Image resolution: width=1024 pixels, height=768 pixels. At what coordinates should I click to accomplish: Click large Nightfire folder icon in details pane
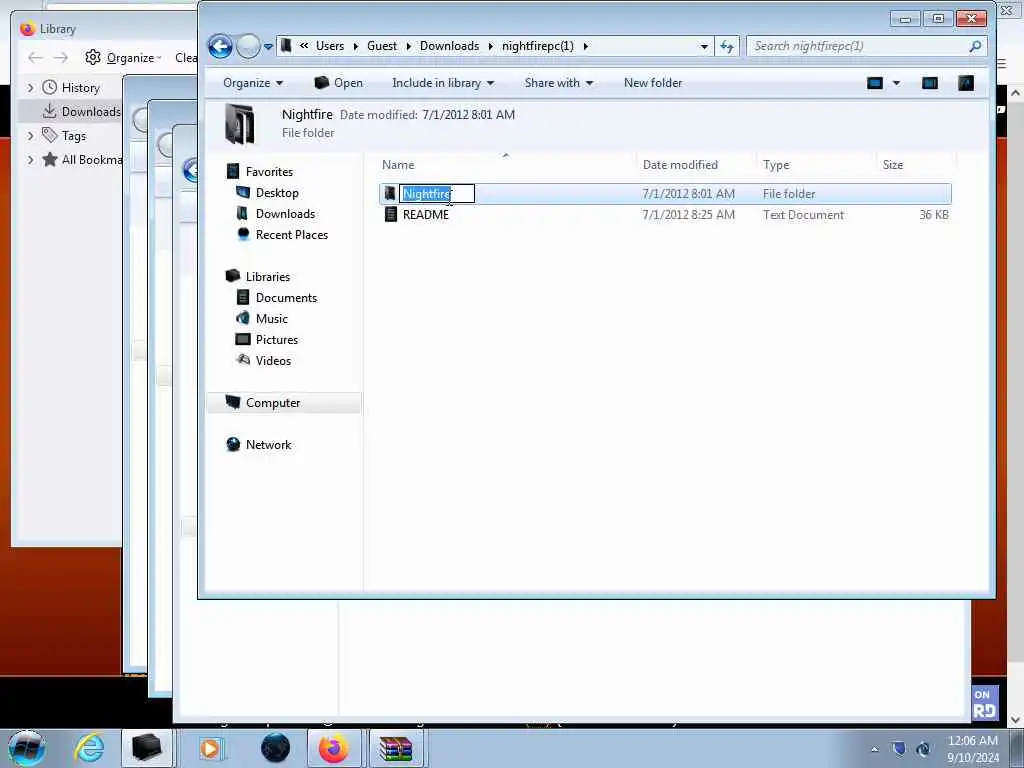(240, 123)
